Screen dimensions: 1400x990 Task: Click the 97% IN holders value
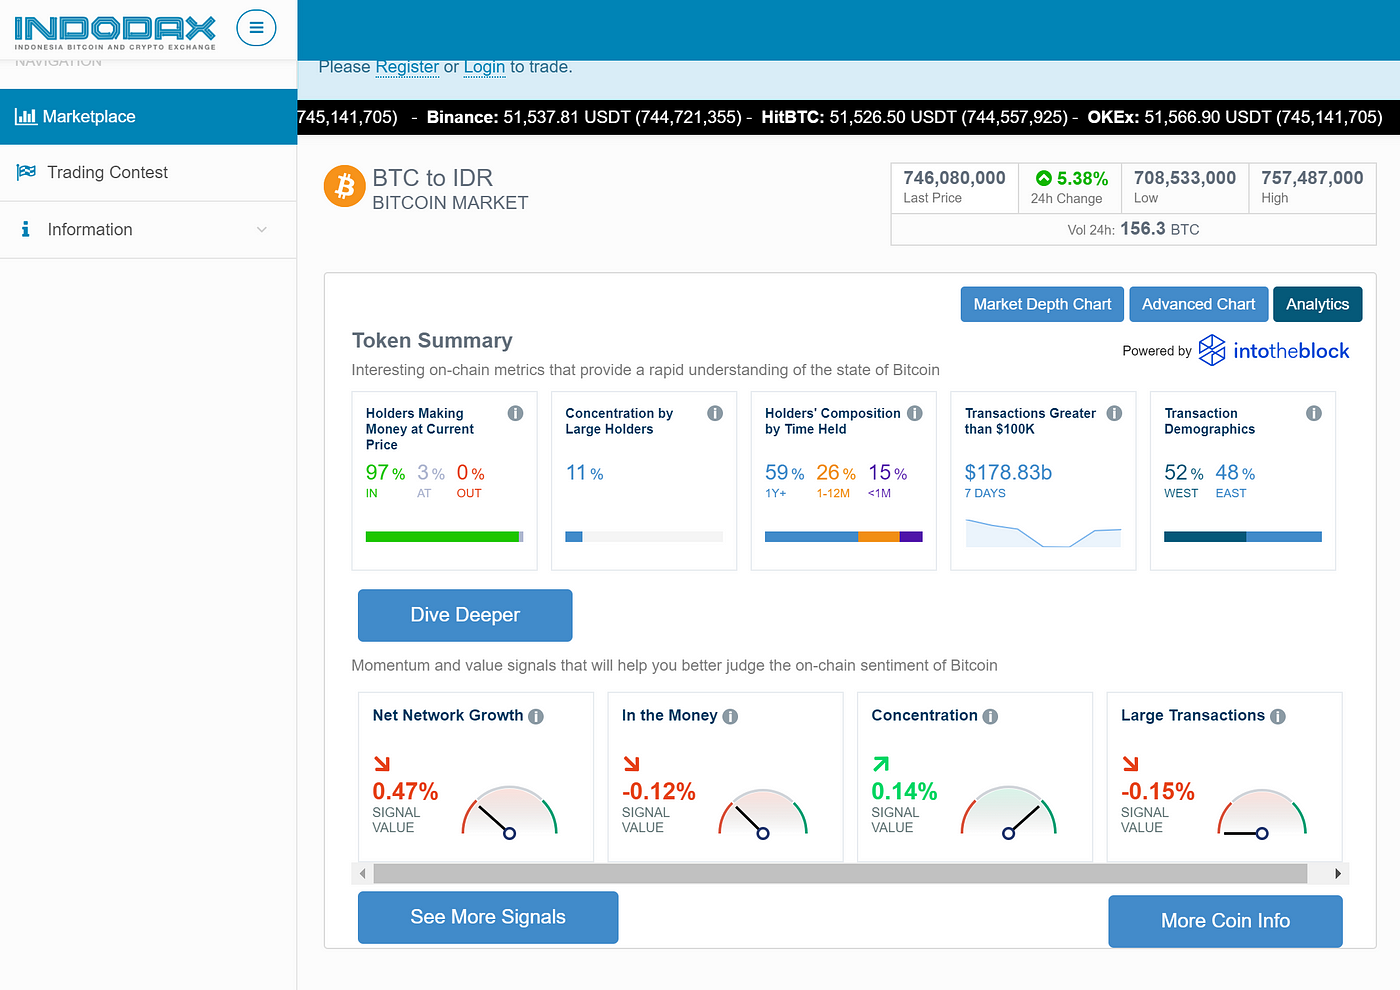tap(385, 472)
